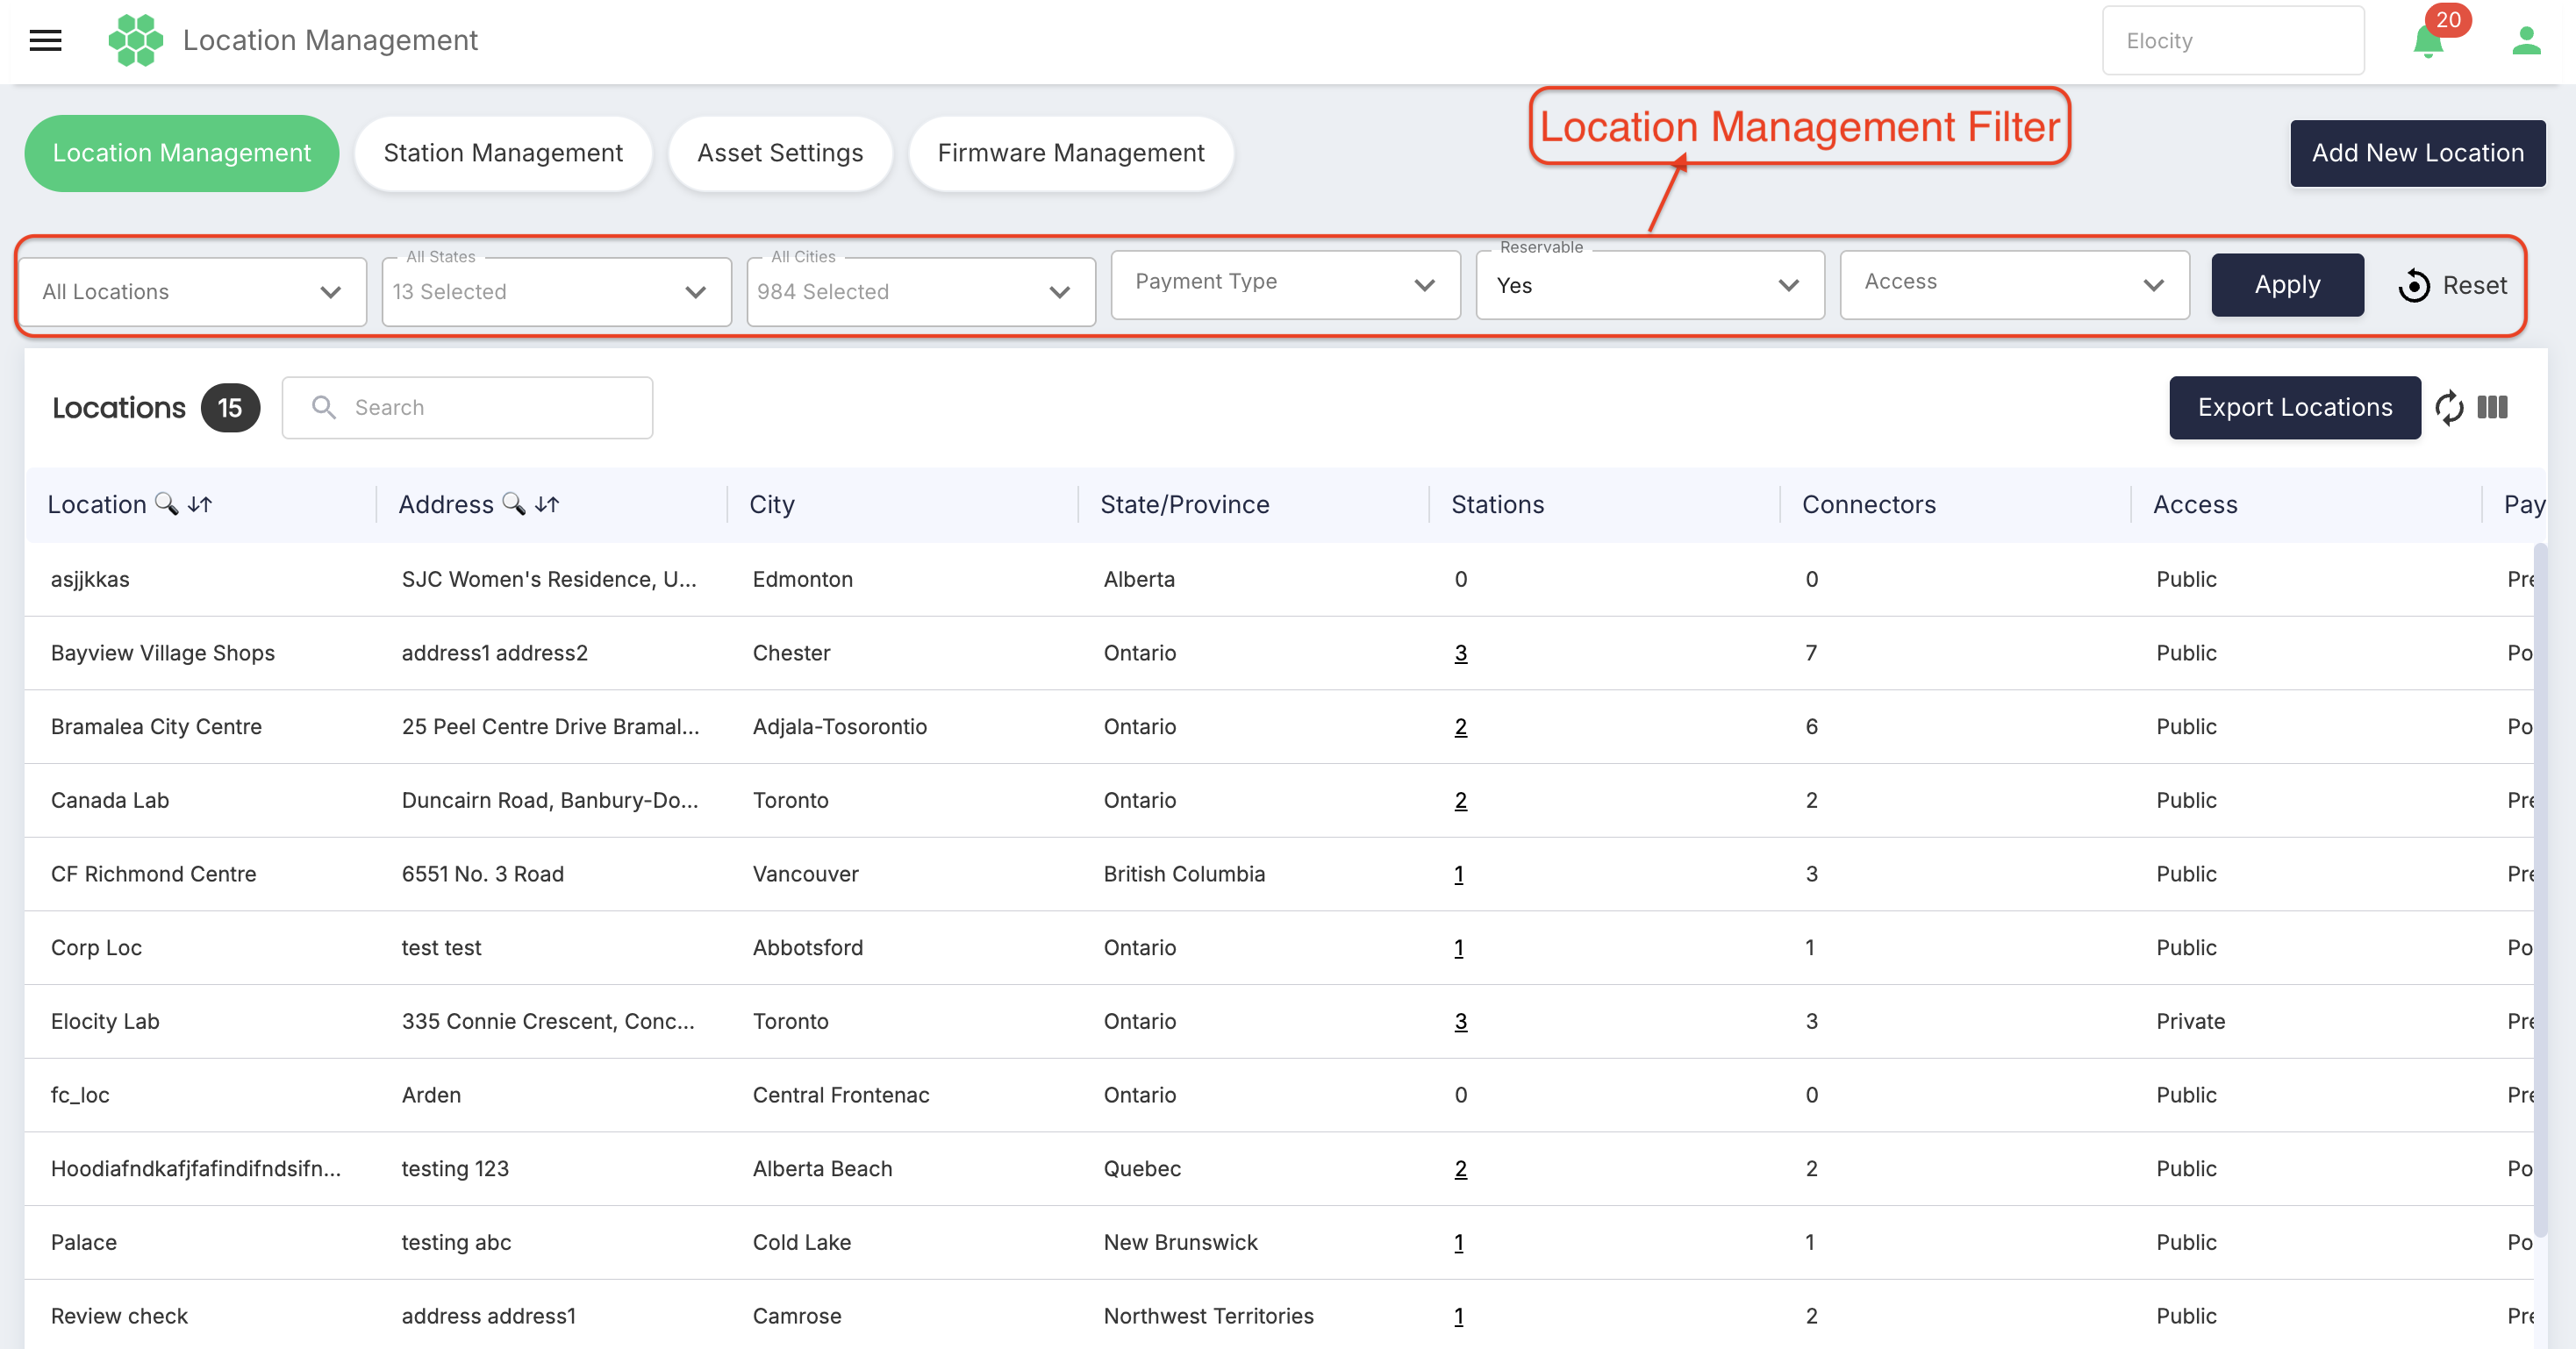
Task: Click the locations count badge 15
Action: click(x=230, y=408)
